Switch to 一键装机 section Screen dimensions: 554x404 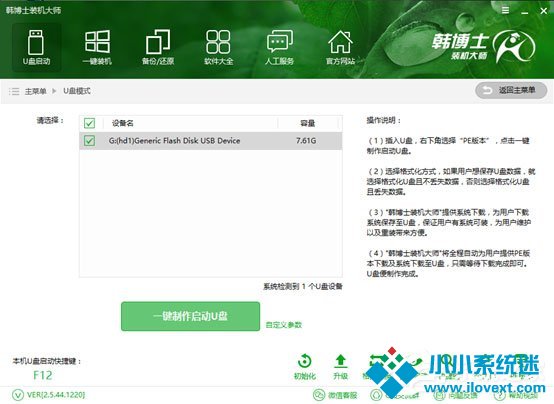tap(97, 47)
